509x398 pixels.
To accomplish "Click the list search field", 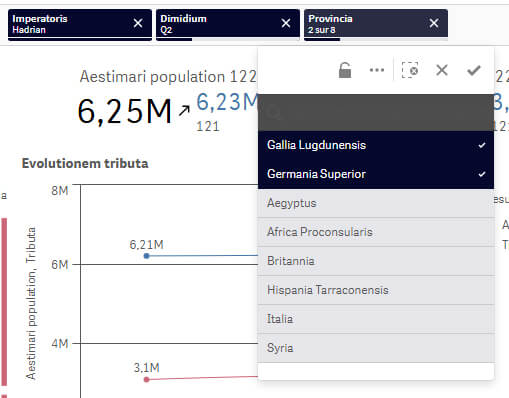I will (x=376, y=113).
